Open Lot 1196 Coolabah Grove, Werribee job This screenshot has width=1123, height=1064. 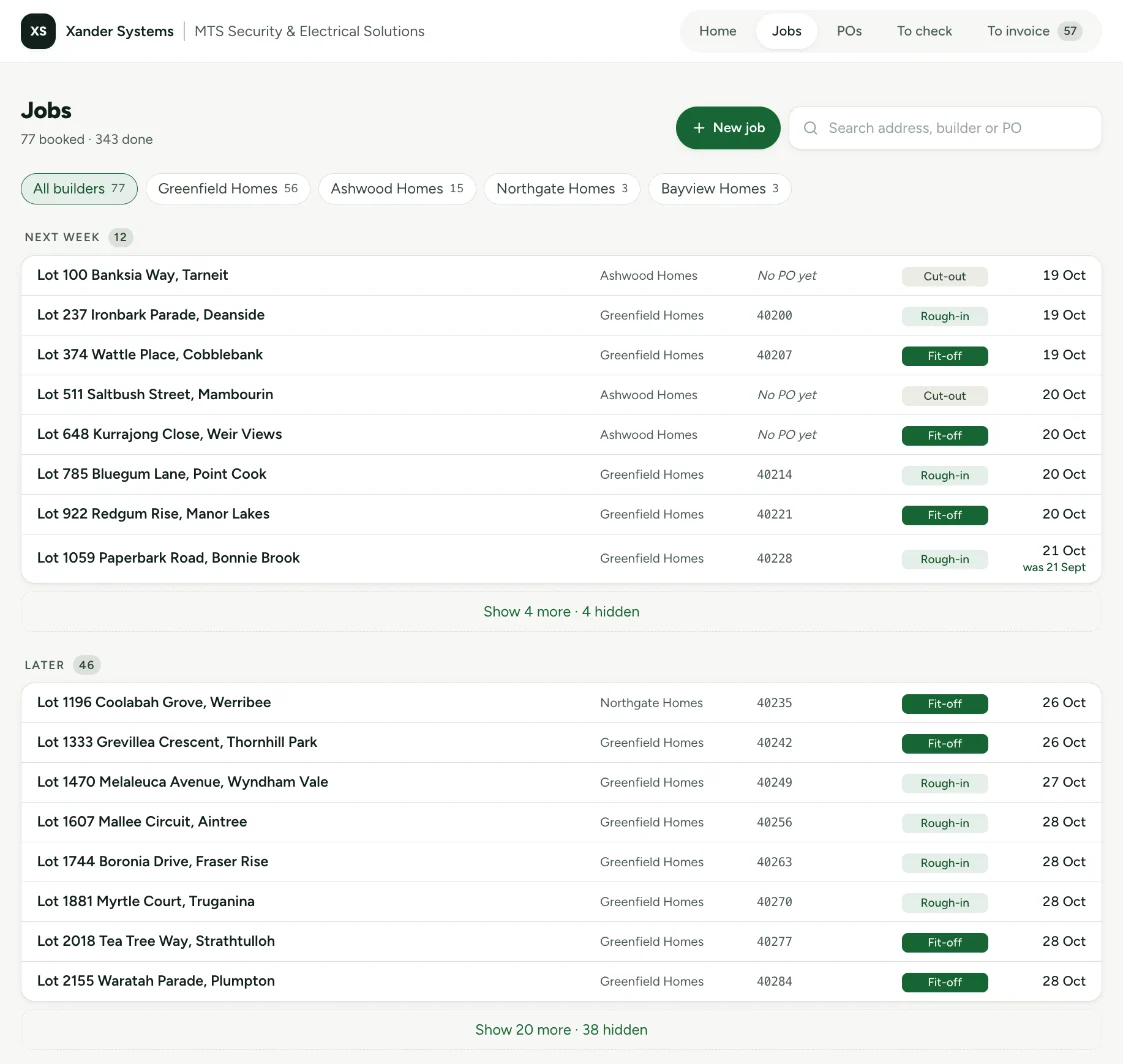point(562,703)
